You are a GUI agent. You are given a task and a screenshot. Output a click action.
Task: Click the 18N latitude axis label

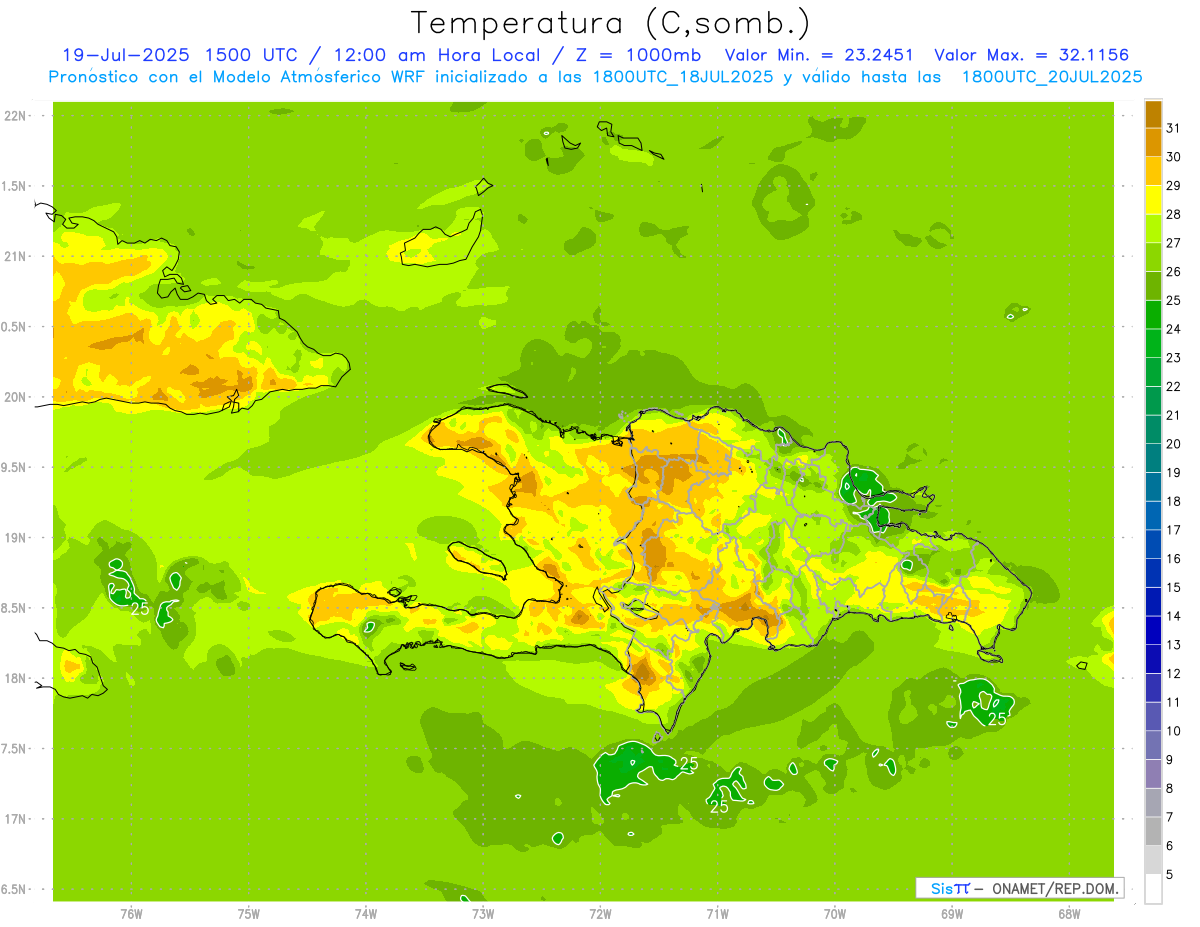[15, 679]
